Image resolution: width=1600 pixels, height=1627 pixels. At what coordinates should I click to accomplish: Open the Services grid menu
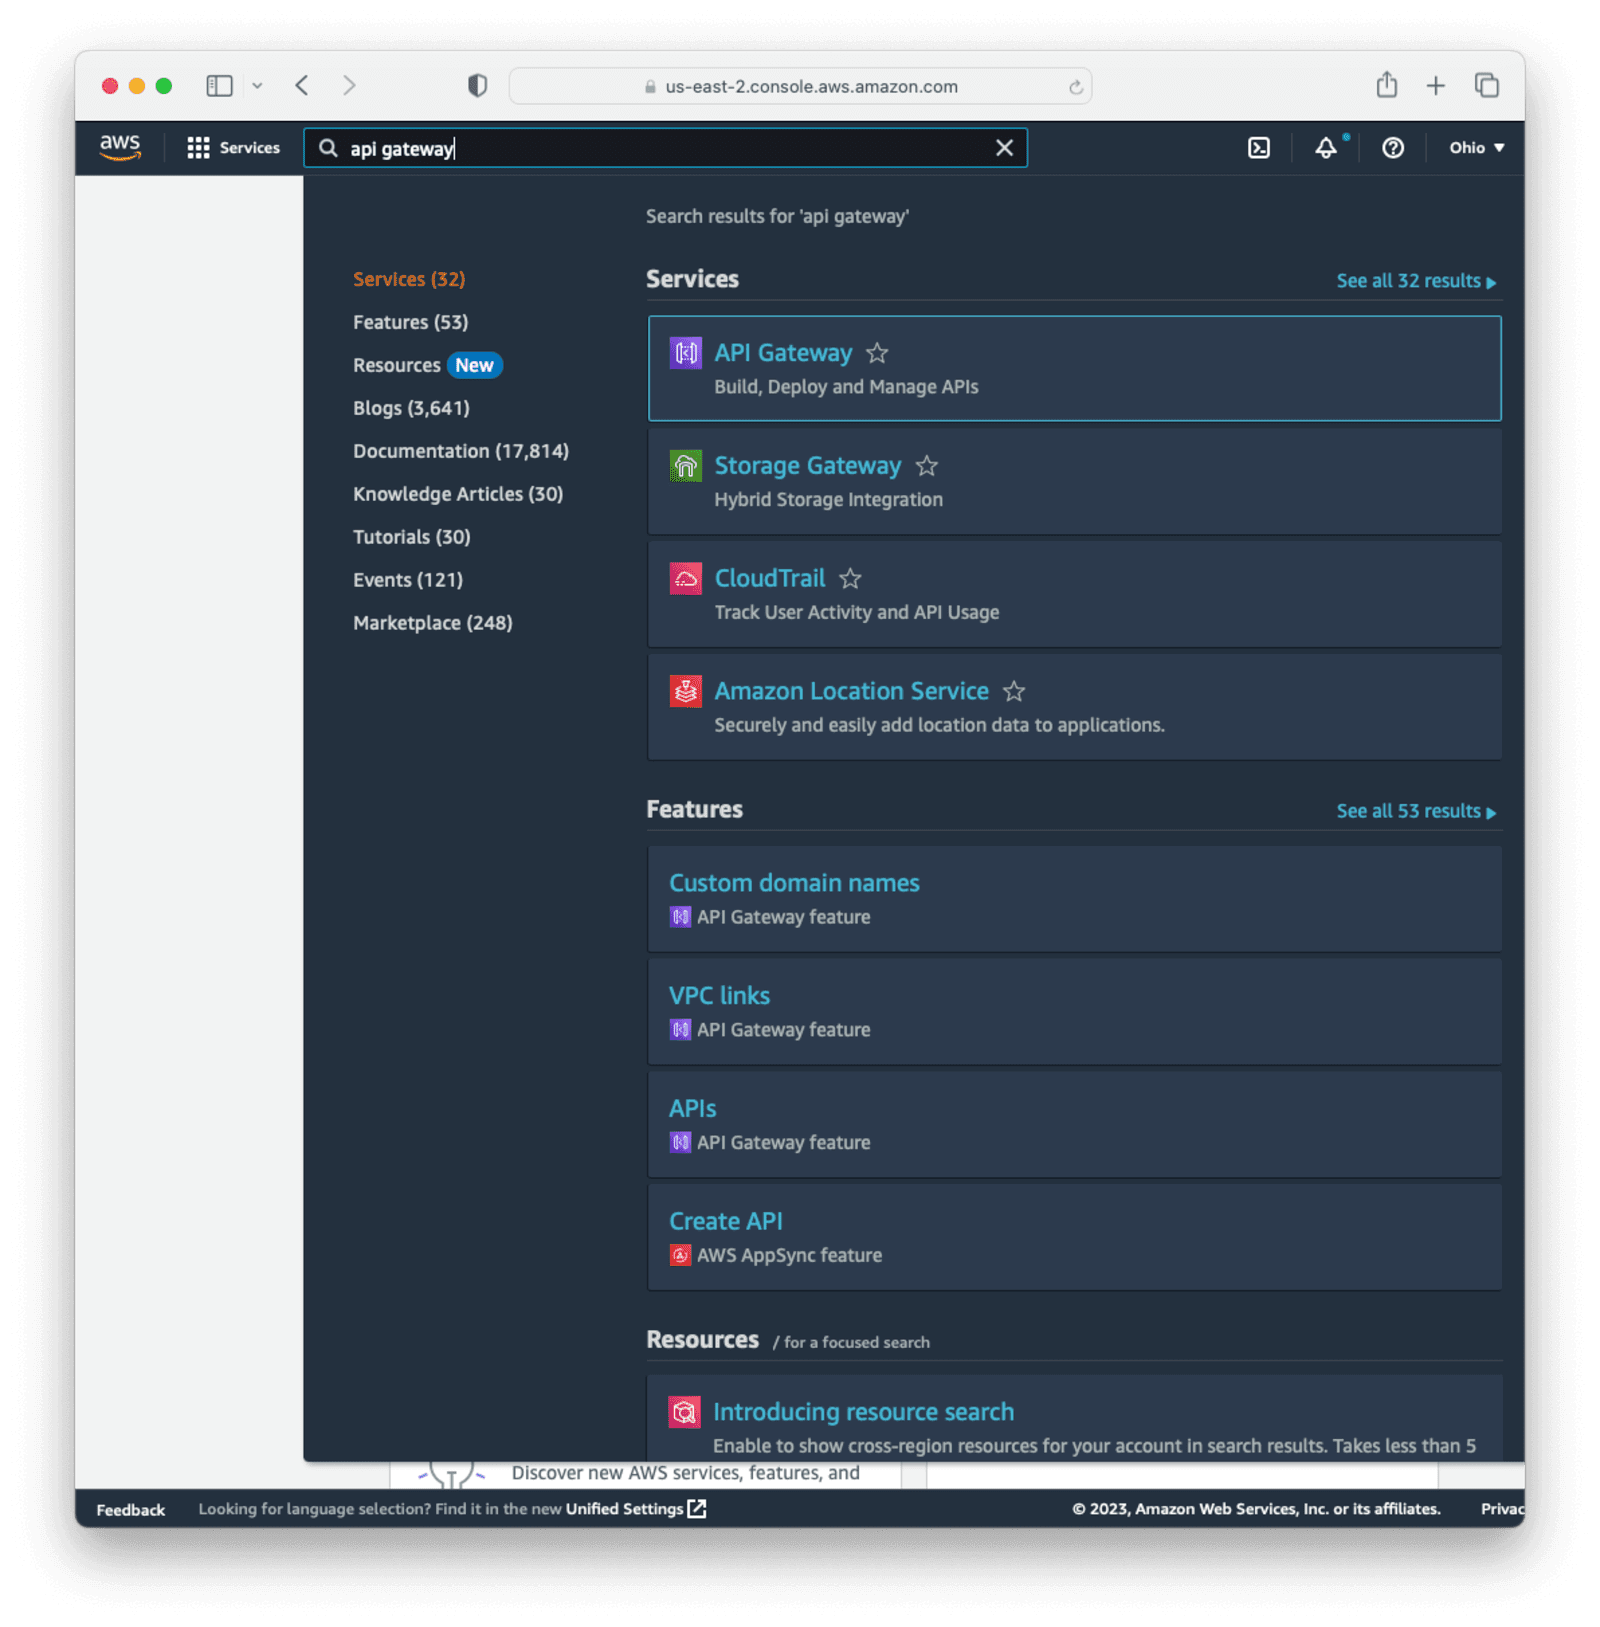(234, 148)
